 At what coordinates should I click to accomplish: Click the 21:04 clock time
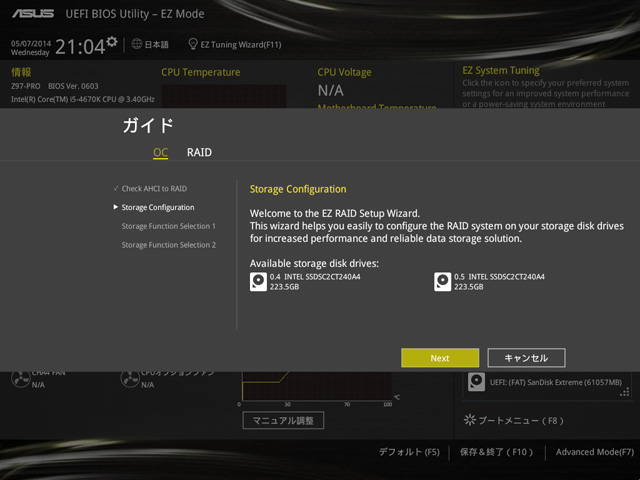(x=80, y=46)
